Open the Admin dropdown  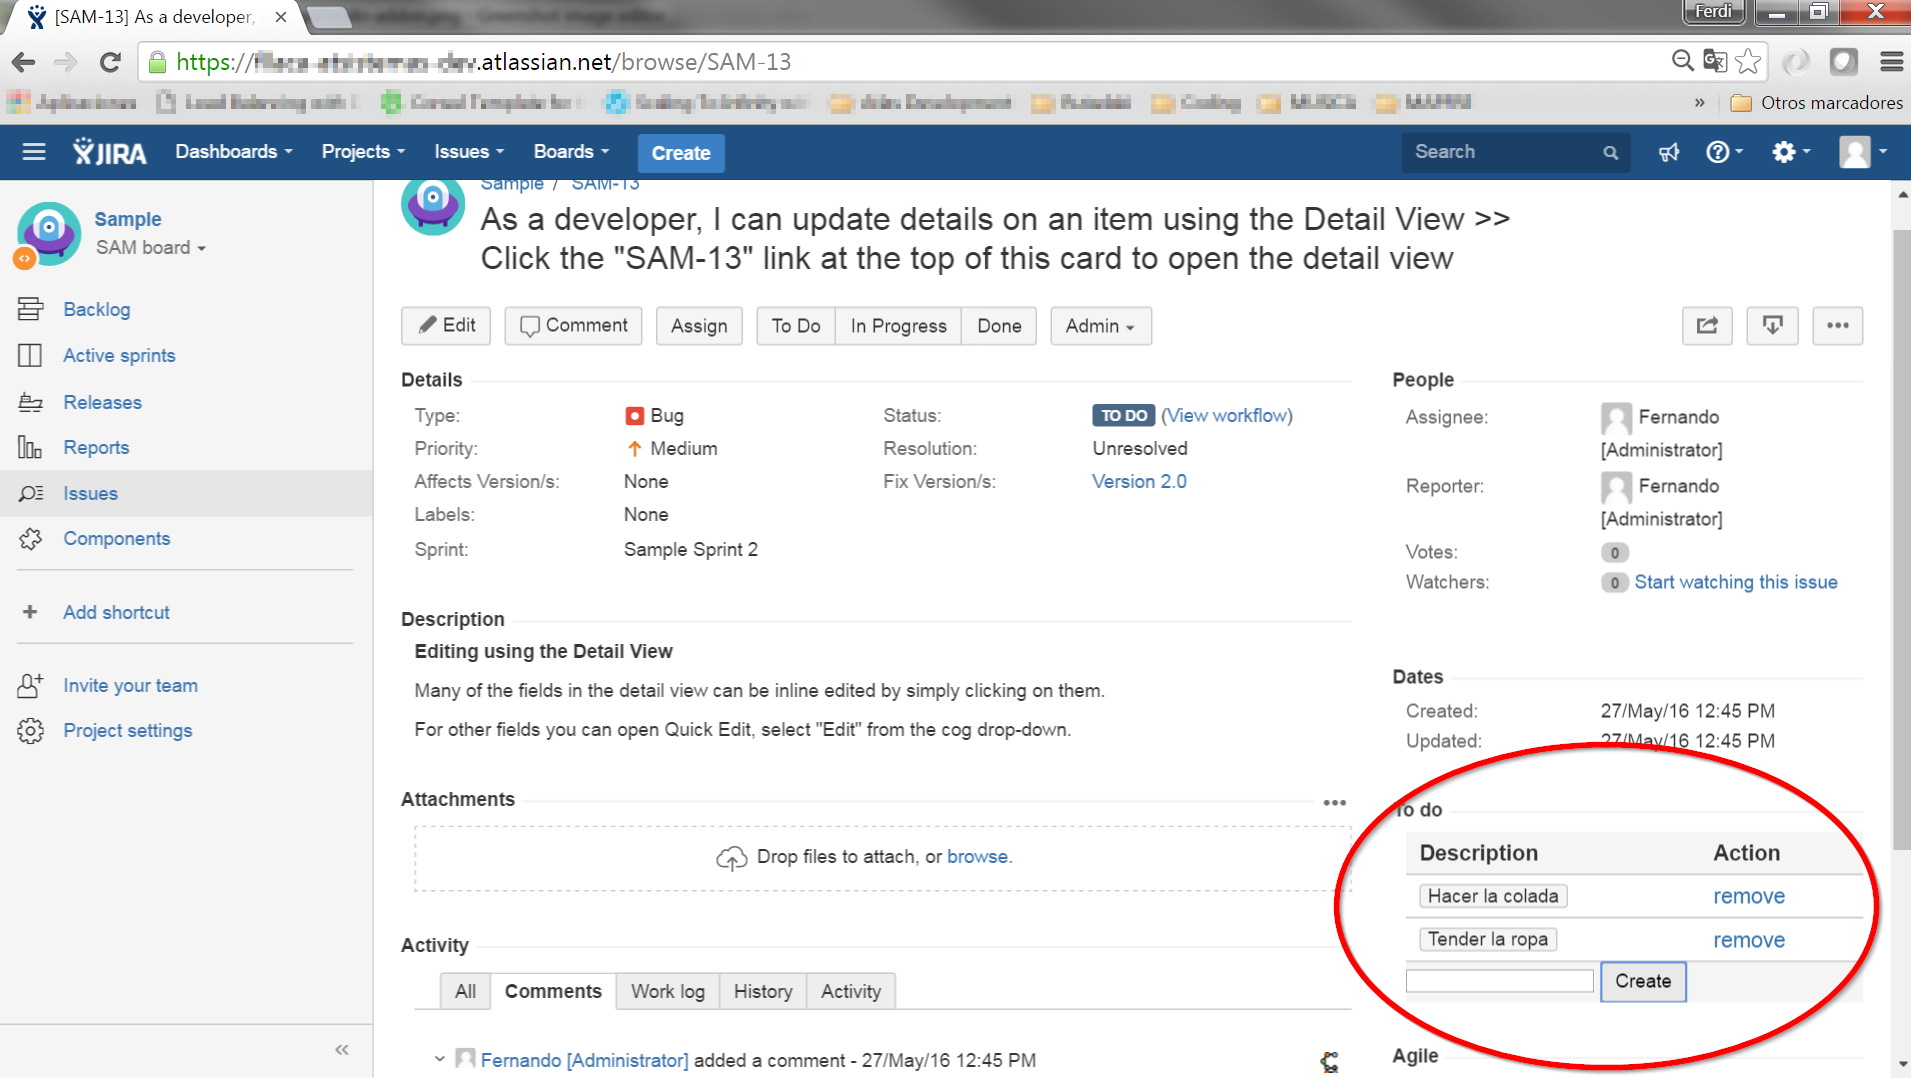(x=1100, y=326)
